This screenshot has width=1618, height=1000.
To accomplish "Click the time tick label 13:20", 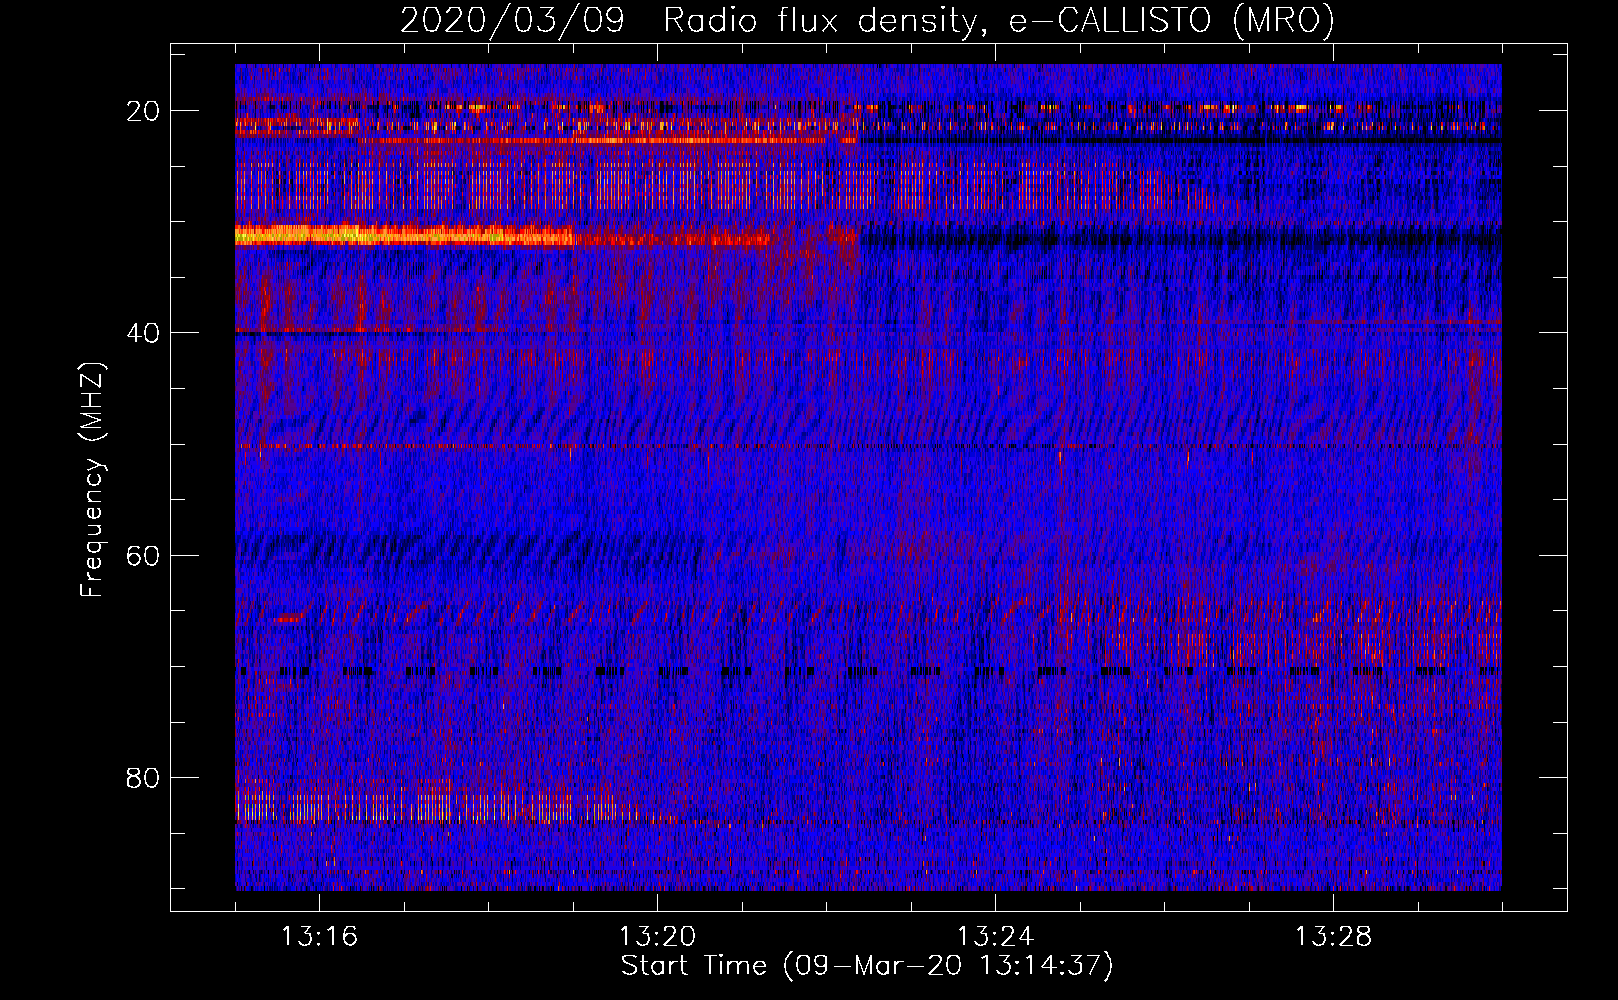I will click(657, 937).
